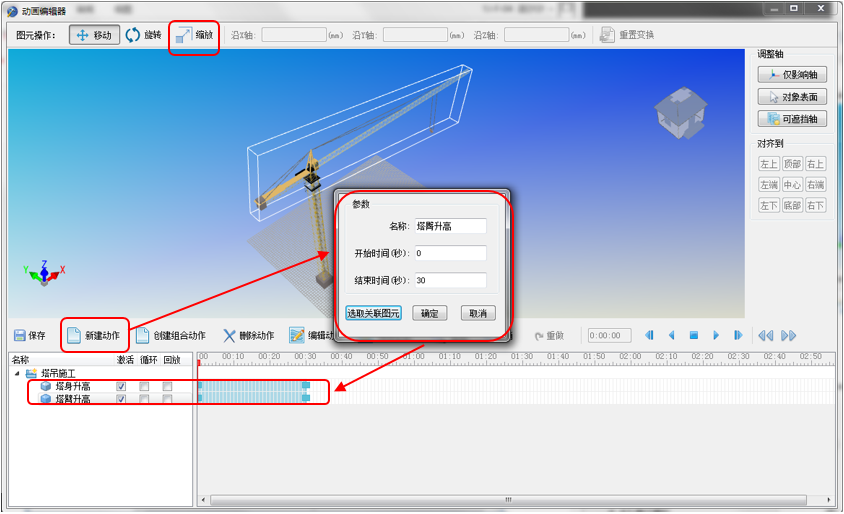Toggle 激活 checkbox for 塔身升高
This screenshot has height=514, width=844.
pyautogui.click(x=121, y=386)
